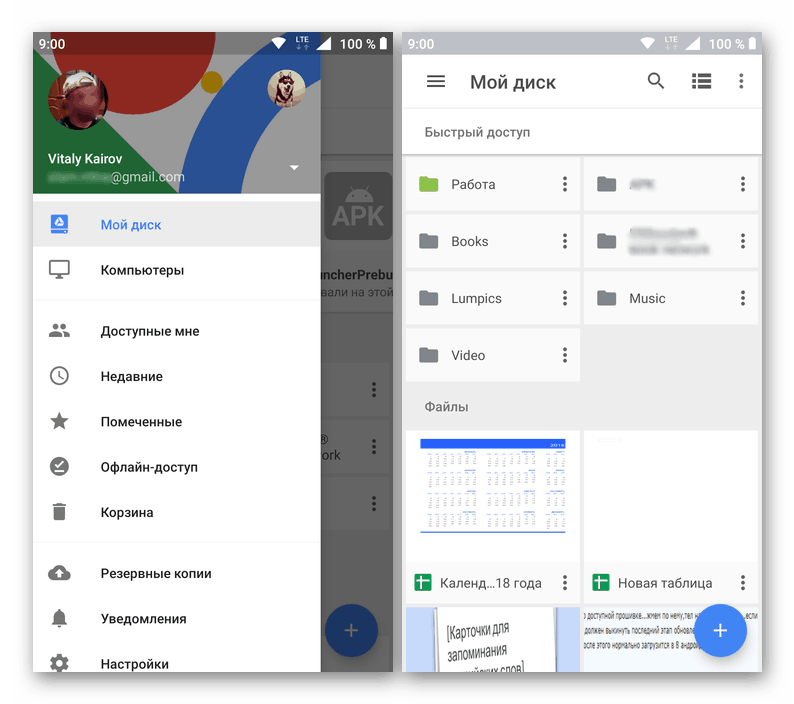Viewport: 794px width, 704px height.
Task: Select Компьютеры in the drawer
Action: (177, 270)
